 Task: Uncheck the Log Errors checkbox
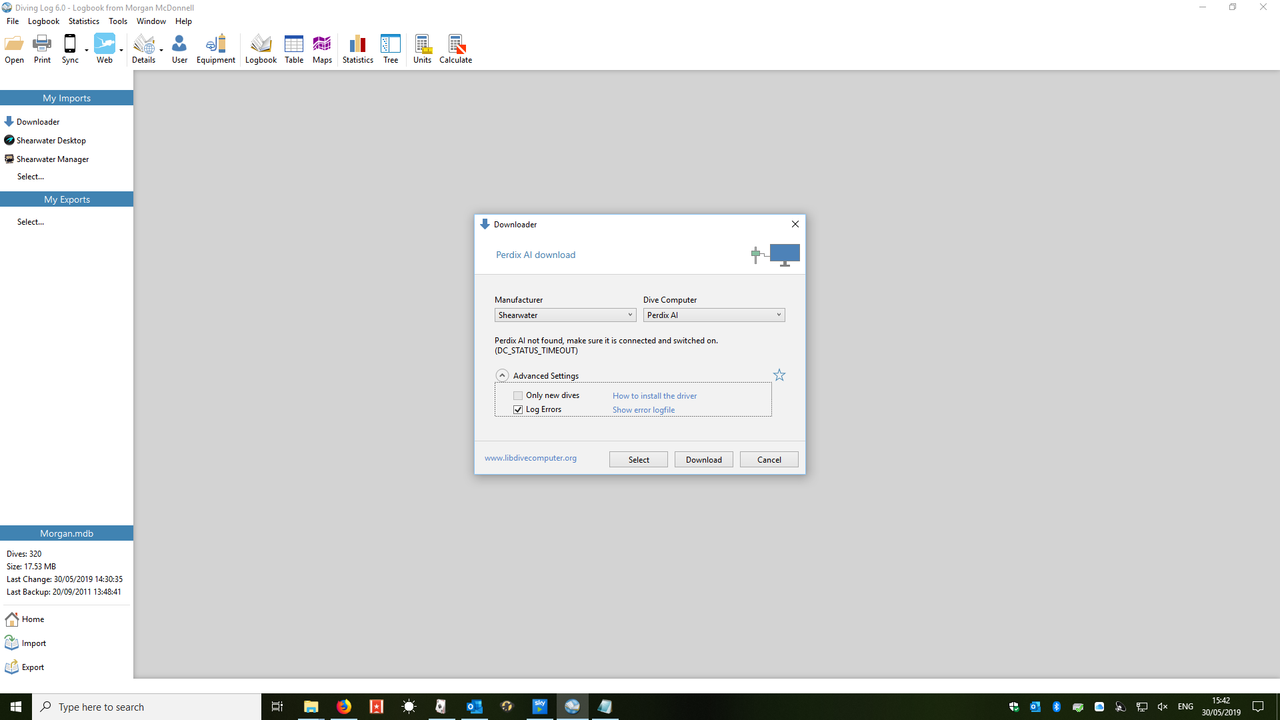coord(518,409)
